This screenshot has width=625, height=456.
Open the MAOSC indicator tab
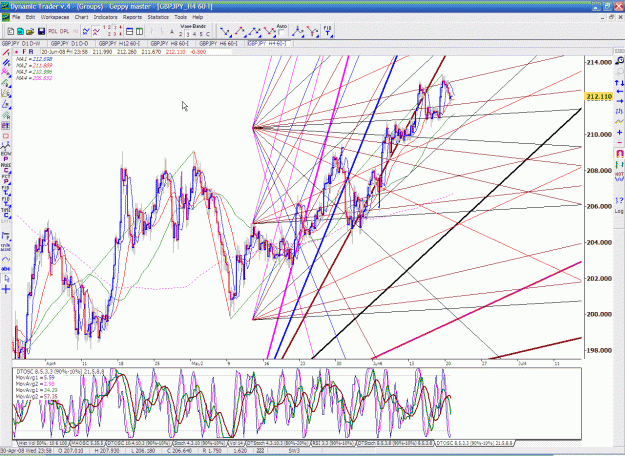[x=88, y=443]
